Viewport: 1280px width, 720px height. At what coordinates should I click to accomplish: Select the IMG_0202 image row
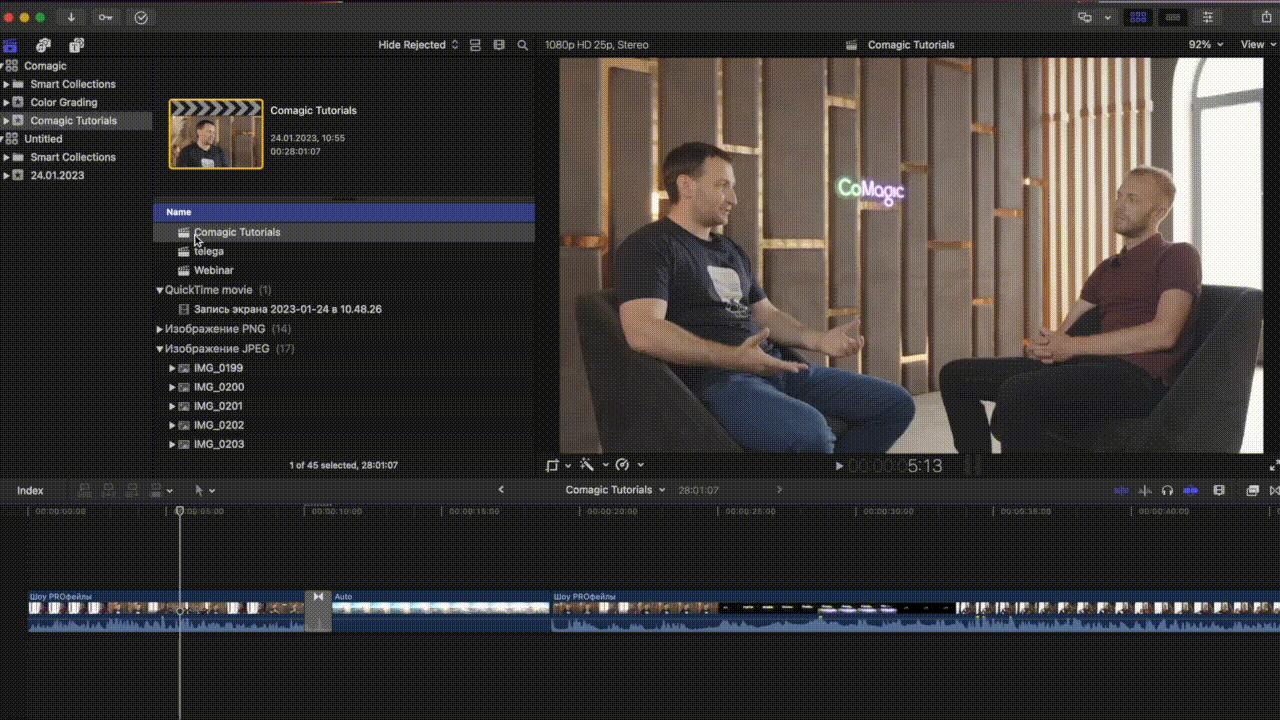tap(343, 425)
